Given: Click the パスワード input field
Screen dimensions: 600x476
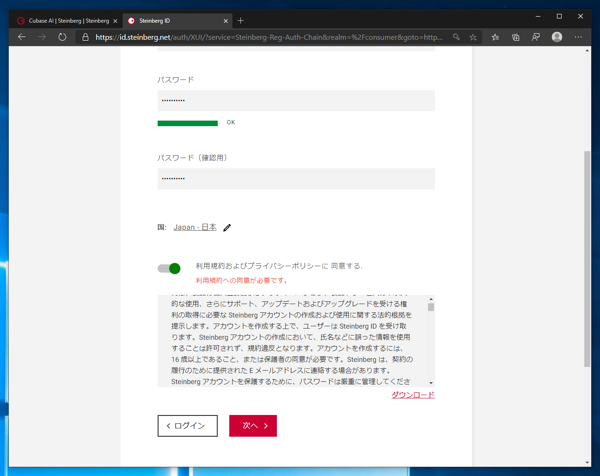Looking at the screenshot, I should tap(296, 101).
